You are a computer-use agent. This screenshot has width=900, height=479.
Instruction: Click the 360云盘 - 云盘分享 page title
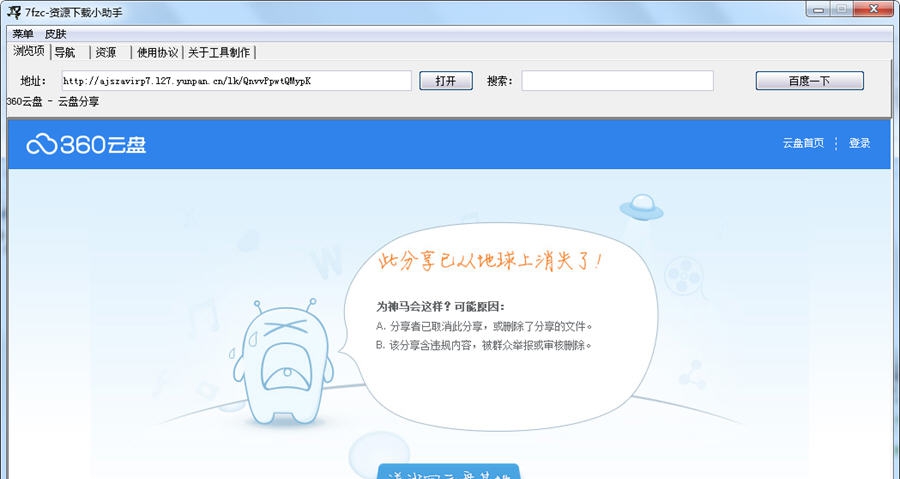point(53,102)
